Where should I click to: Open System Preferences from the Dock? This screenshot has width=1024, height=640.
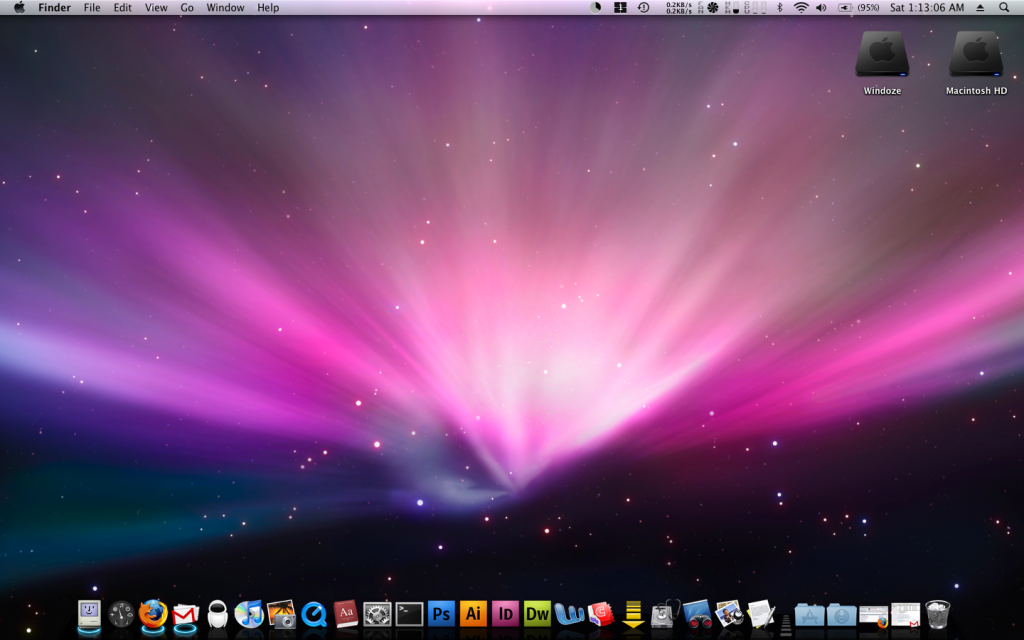click(377, 615)
